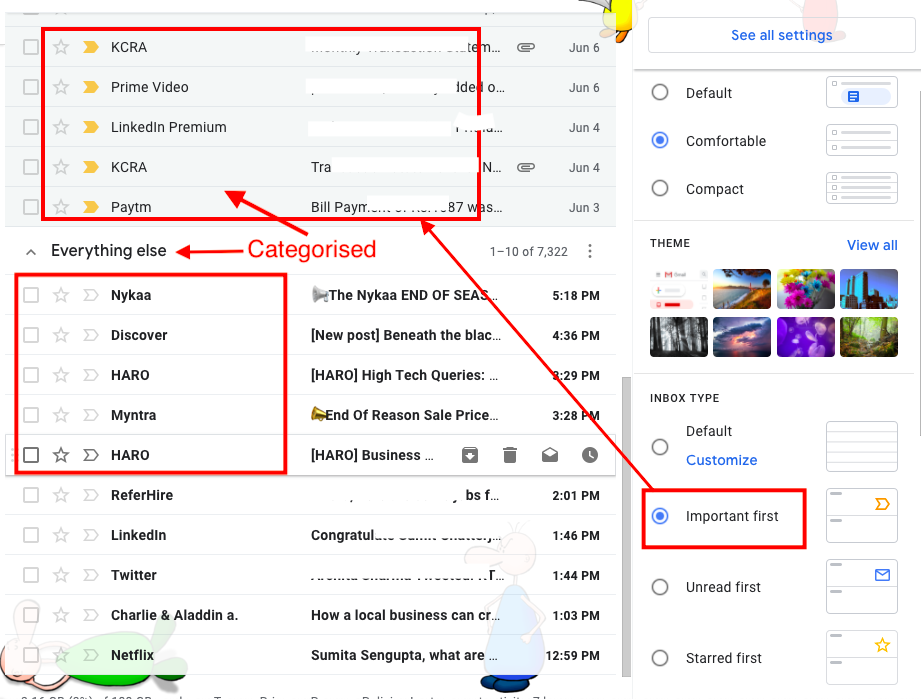Screen dimensions: 921x699
Task: Mark the Nykaa email as important
Action: point(90,295)
